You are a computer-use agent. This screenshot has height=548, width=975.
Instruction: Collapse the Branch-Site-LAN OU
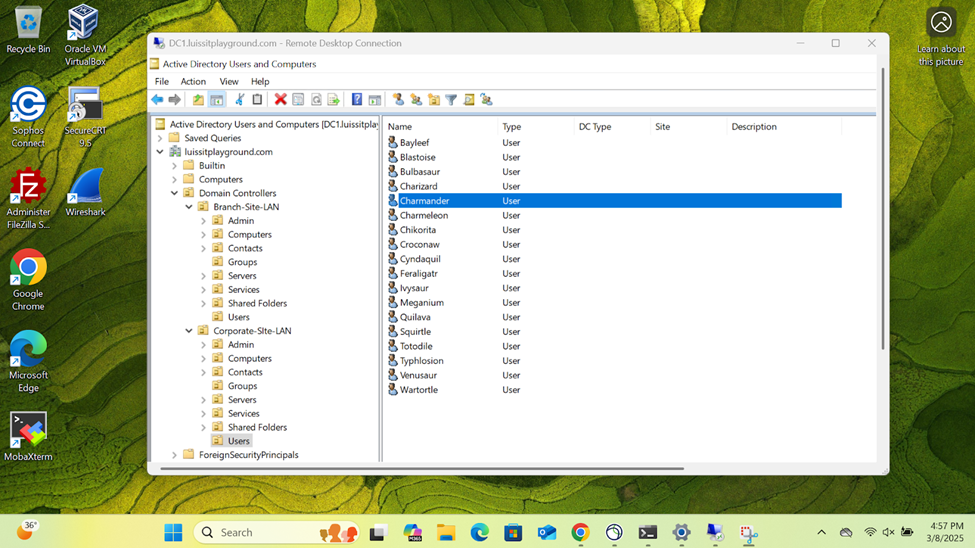point(189,207)
